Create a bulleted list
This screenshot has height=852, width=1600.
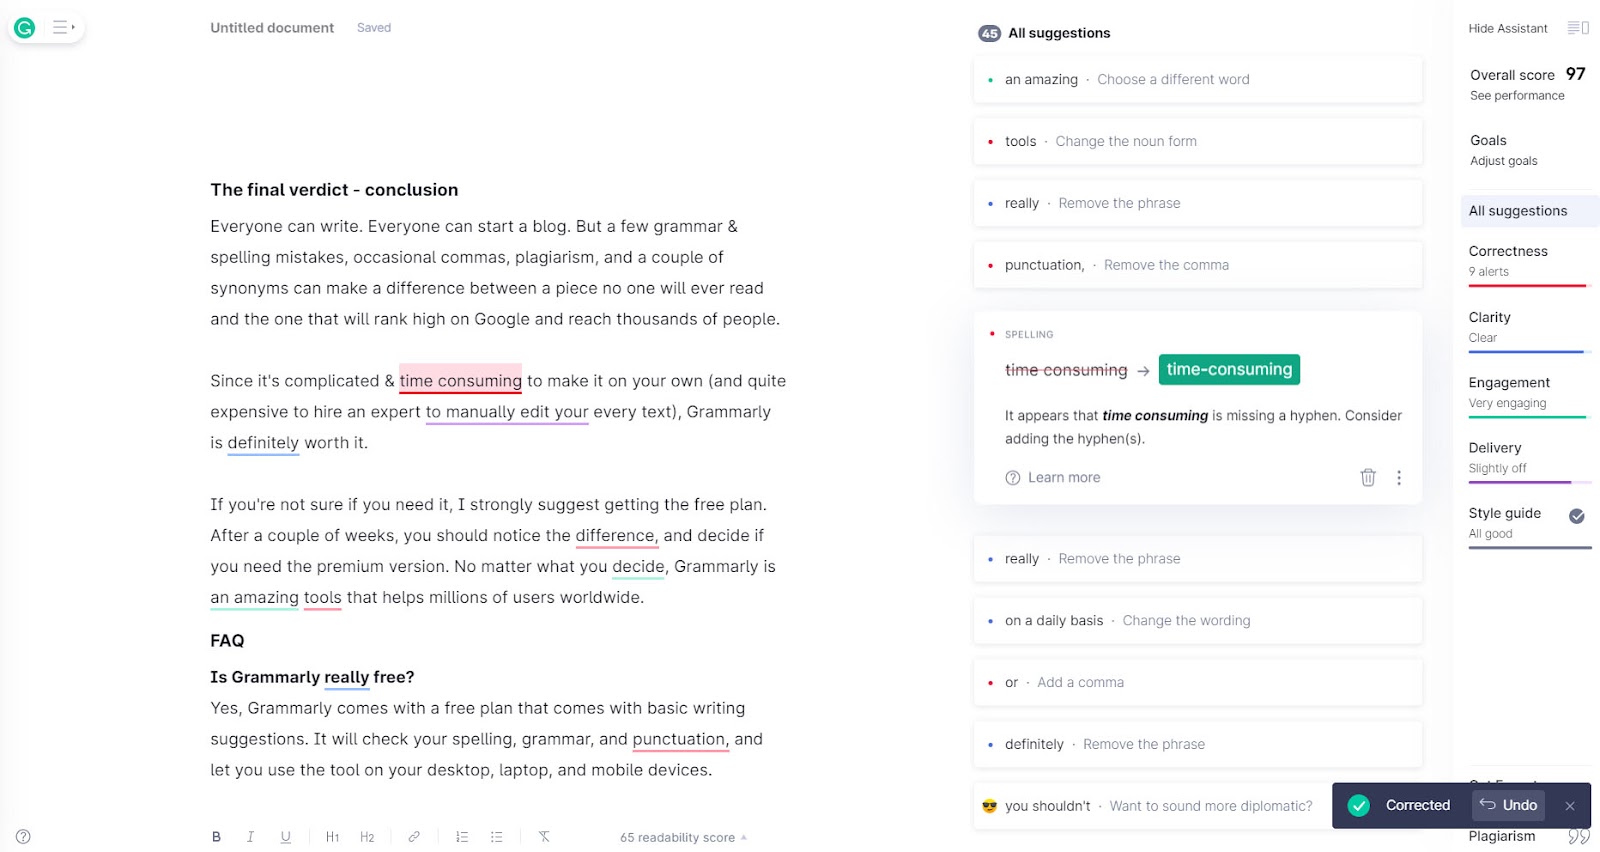pos(497,837)
